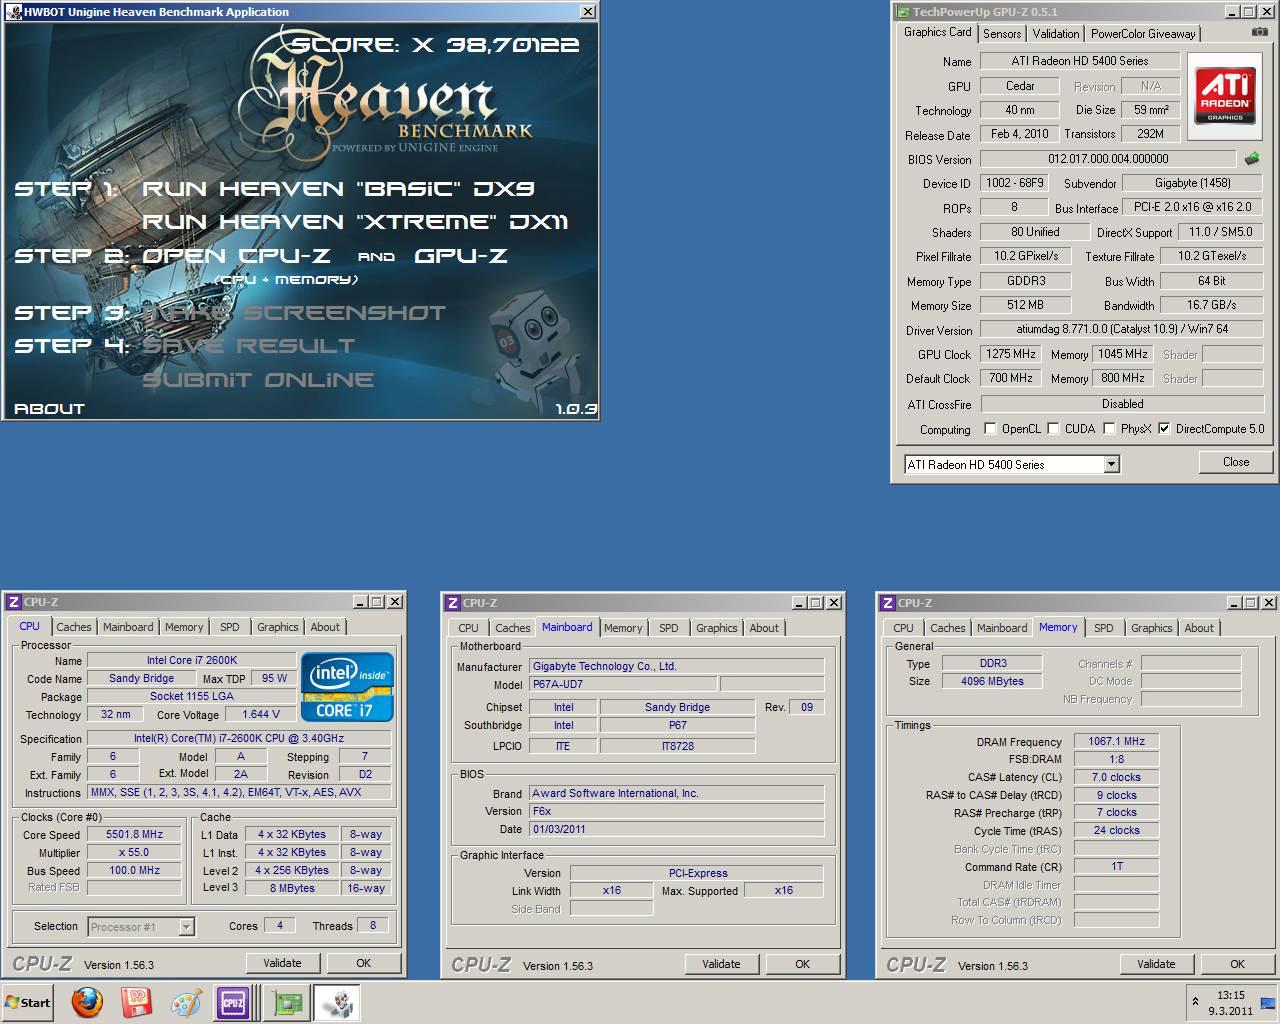This screenshot has width=1280, height=1024.
Task: Click Validate in the CPU-Z Mainboard window
Action: 721,964
